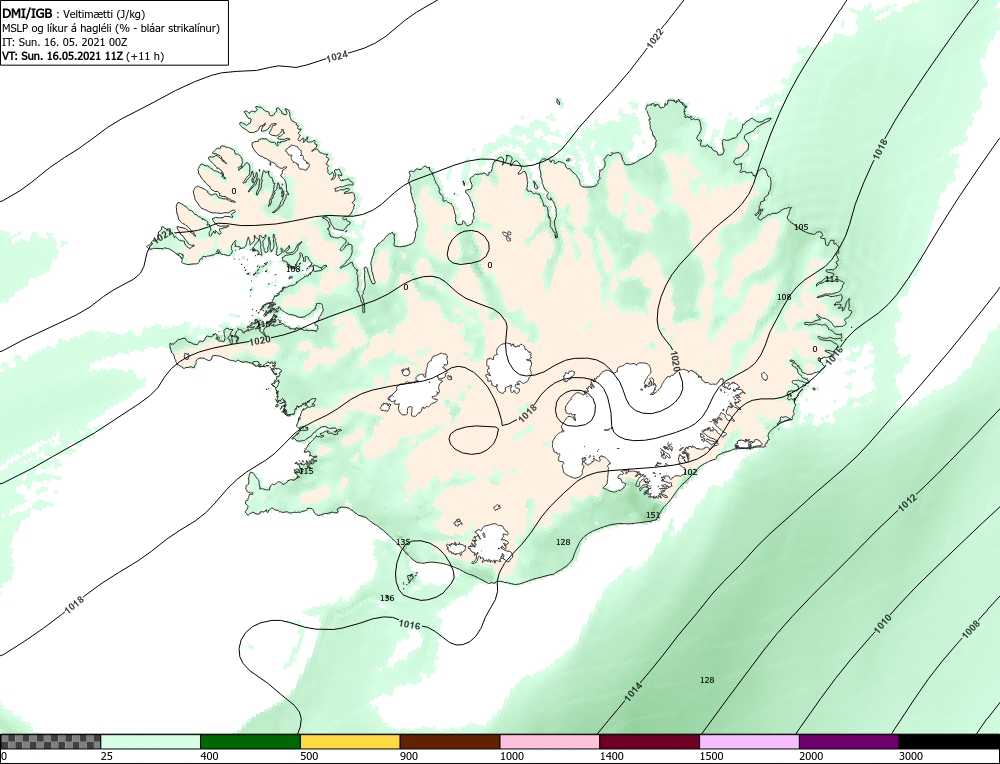The image size is (1000, 764).
Task: Click the dark purple 2000–3000 legend swatch
Action: click(x=849, y=741)
